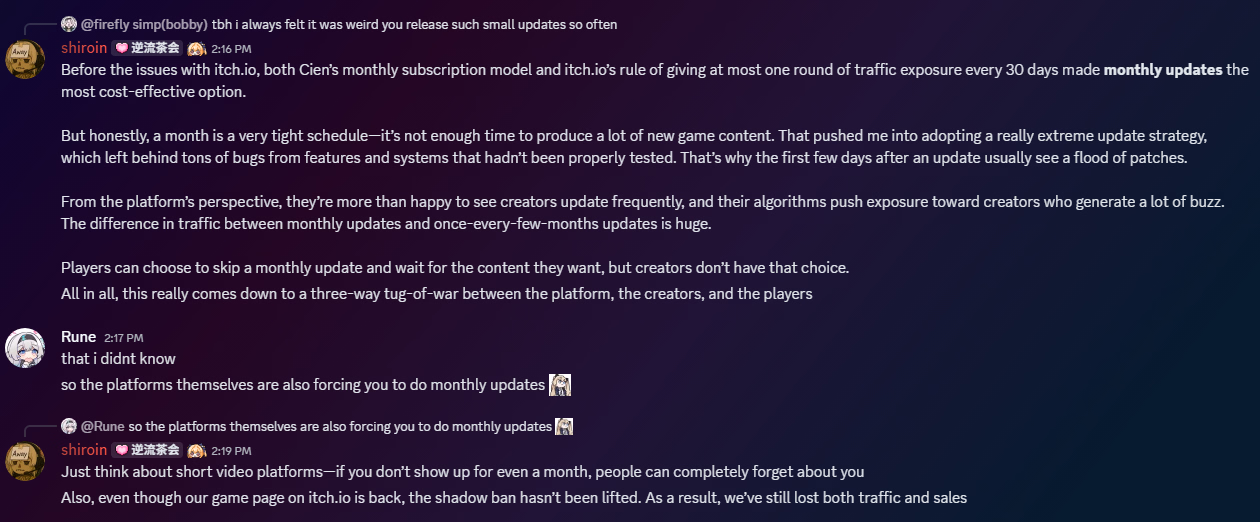Image resolution: width=1260 pixels, height=522 pixels.
Task: Click the 逆流茶会 server tag on the 2:16 PM message
Action: 147,48
